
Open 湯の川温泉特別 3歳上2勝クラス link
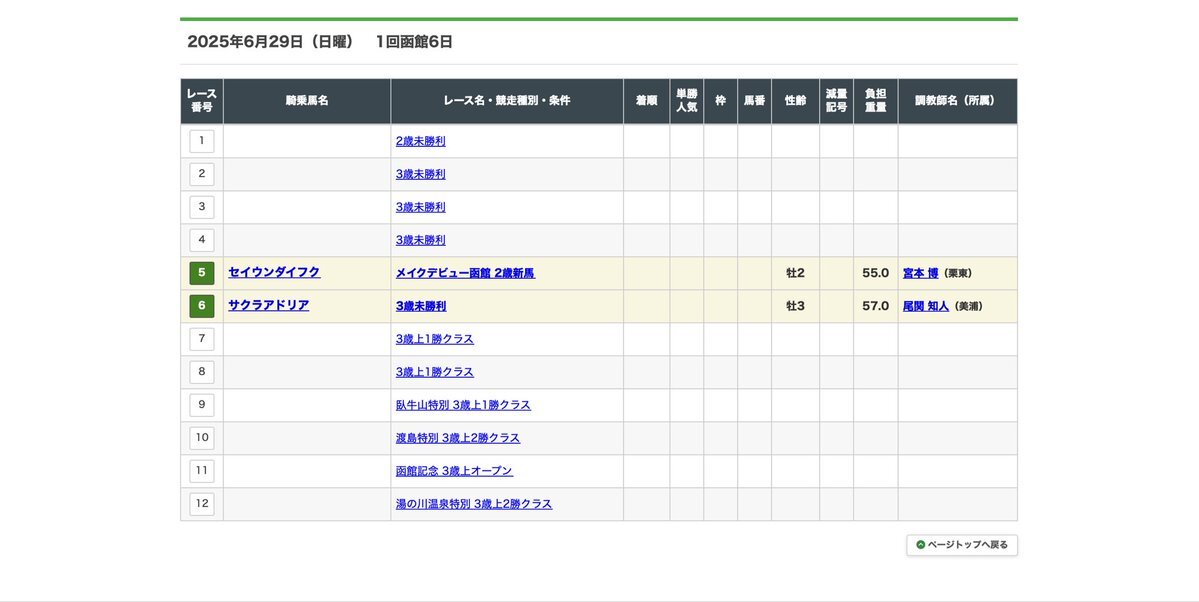pyautogui.click(x=474, y=503)
